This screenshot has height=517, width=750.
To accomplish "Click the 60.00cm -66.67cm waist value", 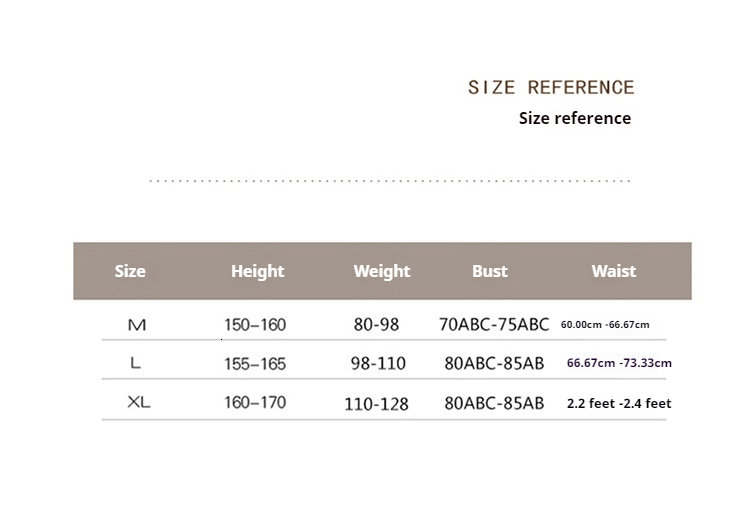I will [x=605, y=325].
